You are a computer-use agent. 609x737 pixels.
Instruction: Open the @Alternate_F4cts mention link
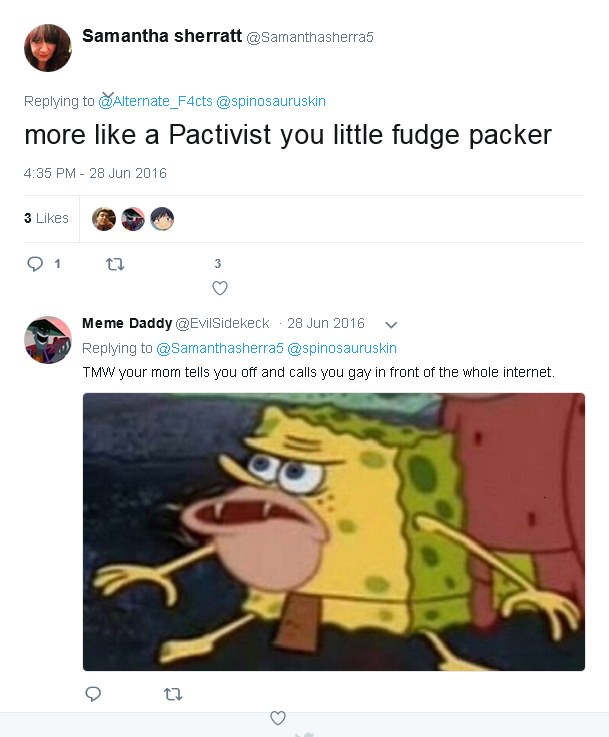pyautogui.click(x=156, y=101)
